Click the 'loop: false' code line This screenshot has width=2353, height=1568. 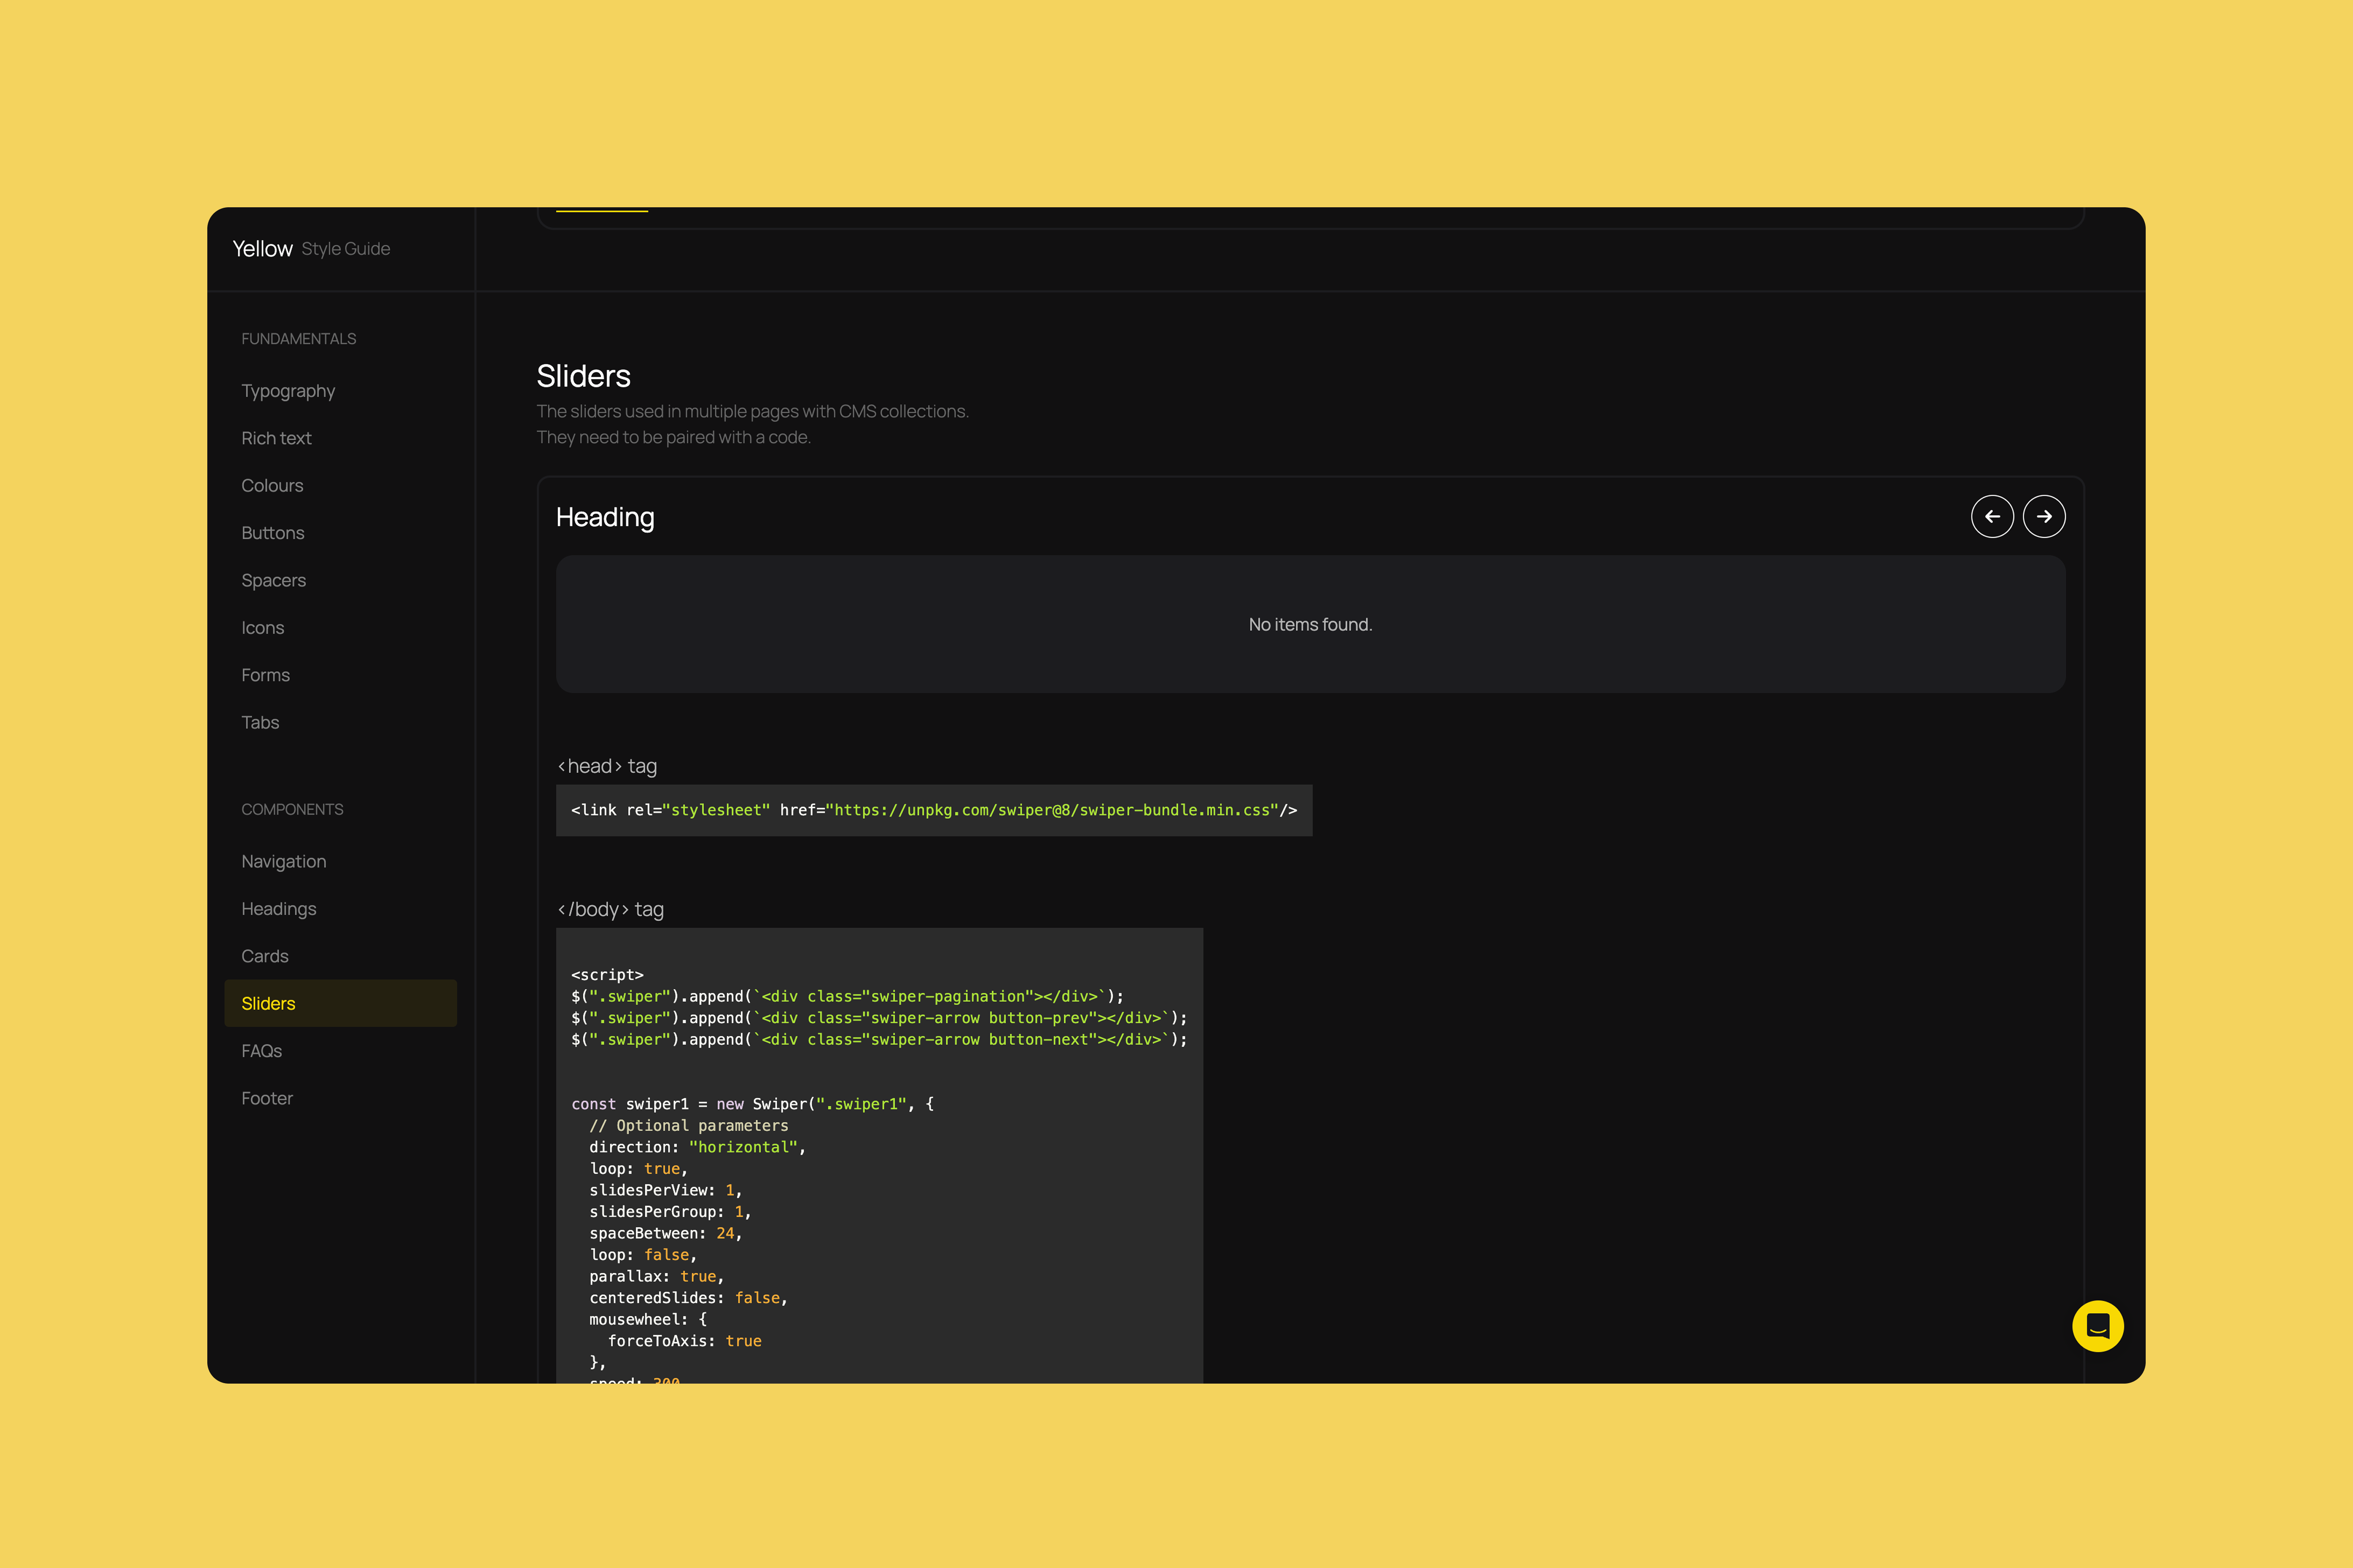coord(643,1255)
